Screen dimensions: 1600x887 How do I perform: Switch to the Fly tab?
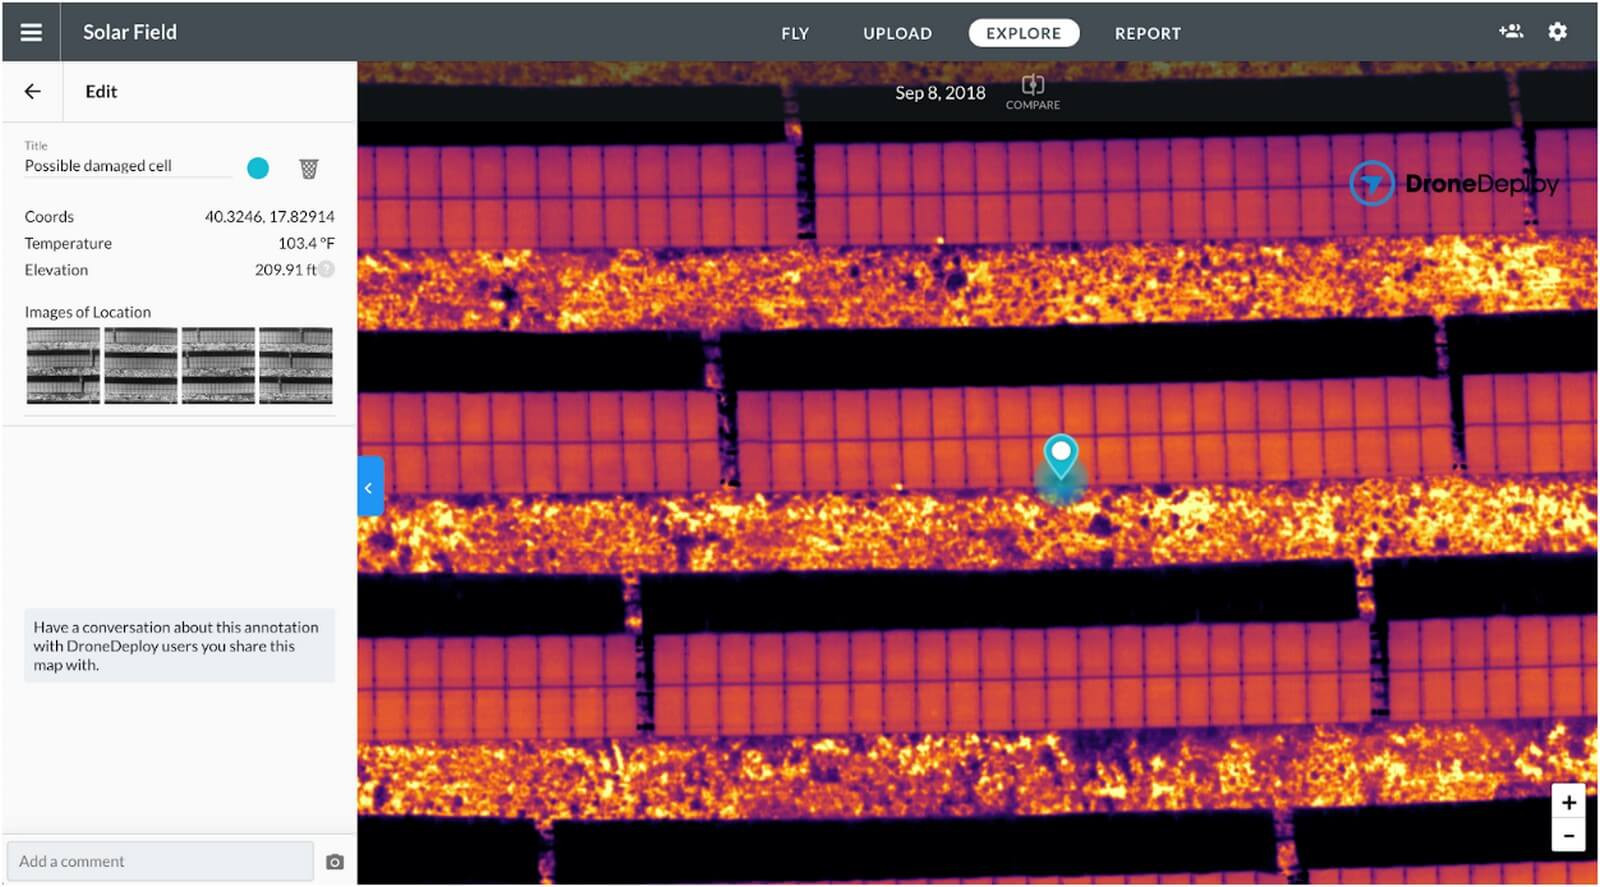click(795, 33)
